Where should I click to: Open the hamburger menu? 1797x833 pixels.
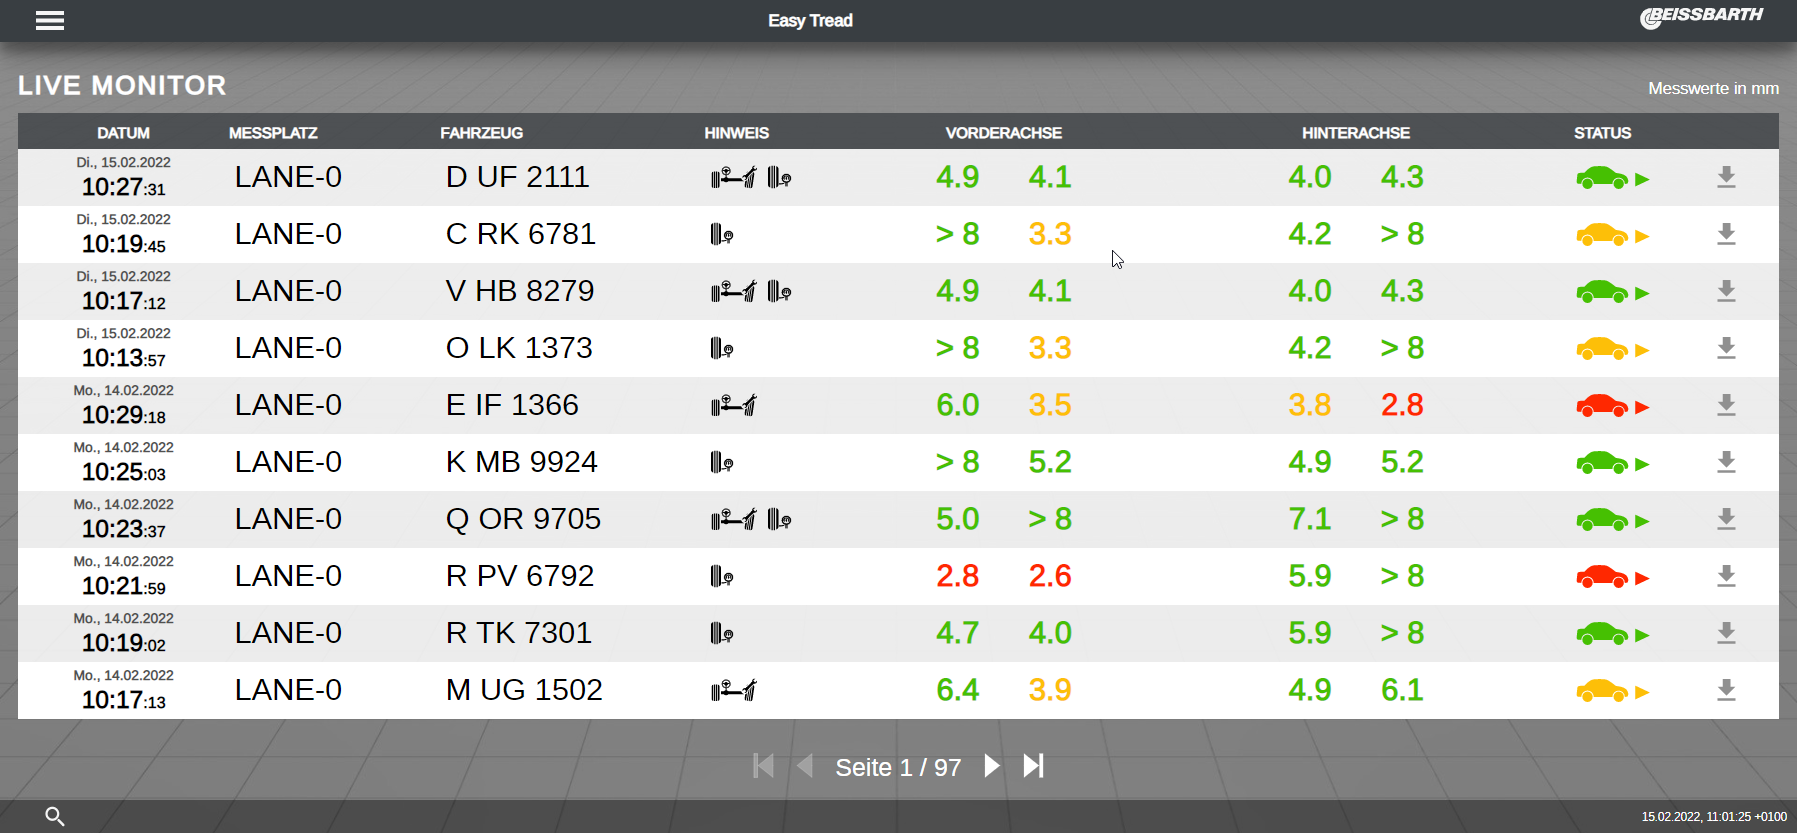tap(50, 21)
